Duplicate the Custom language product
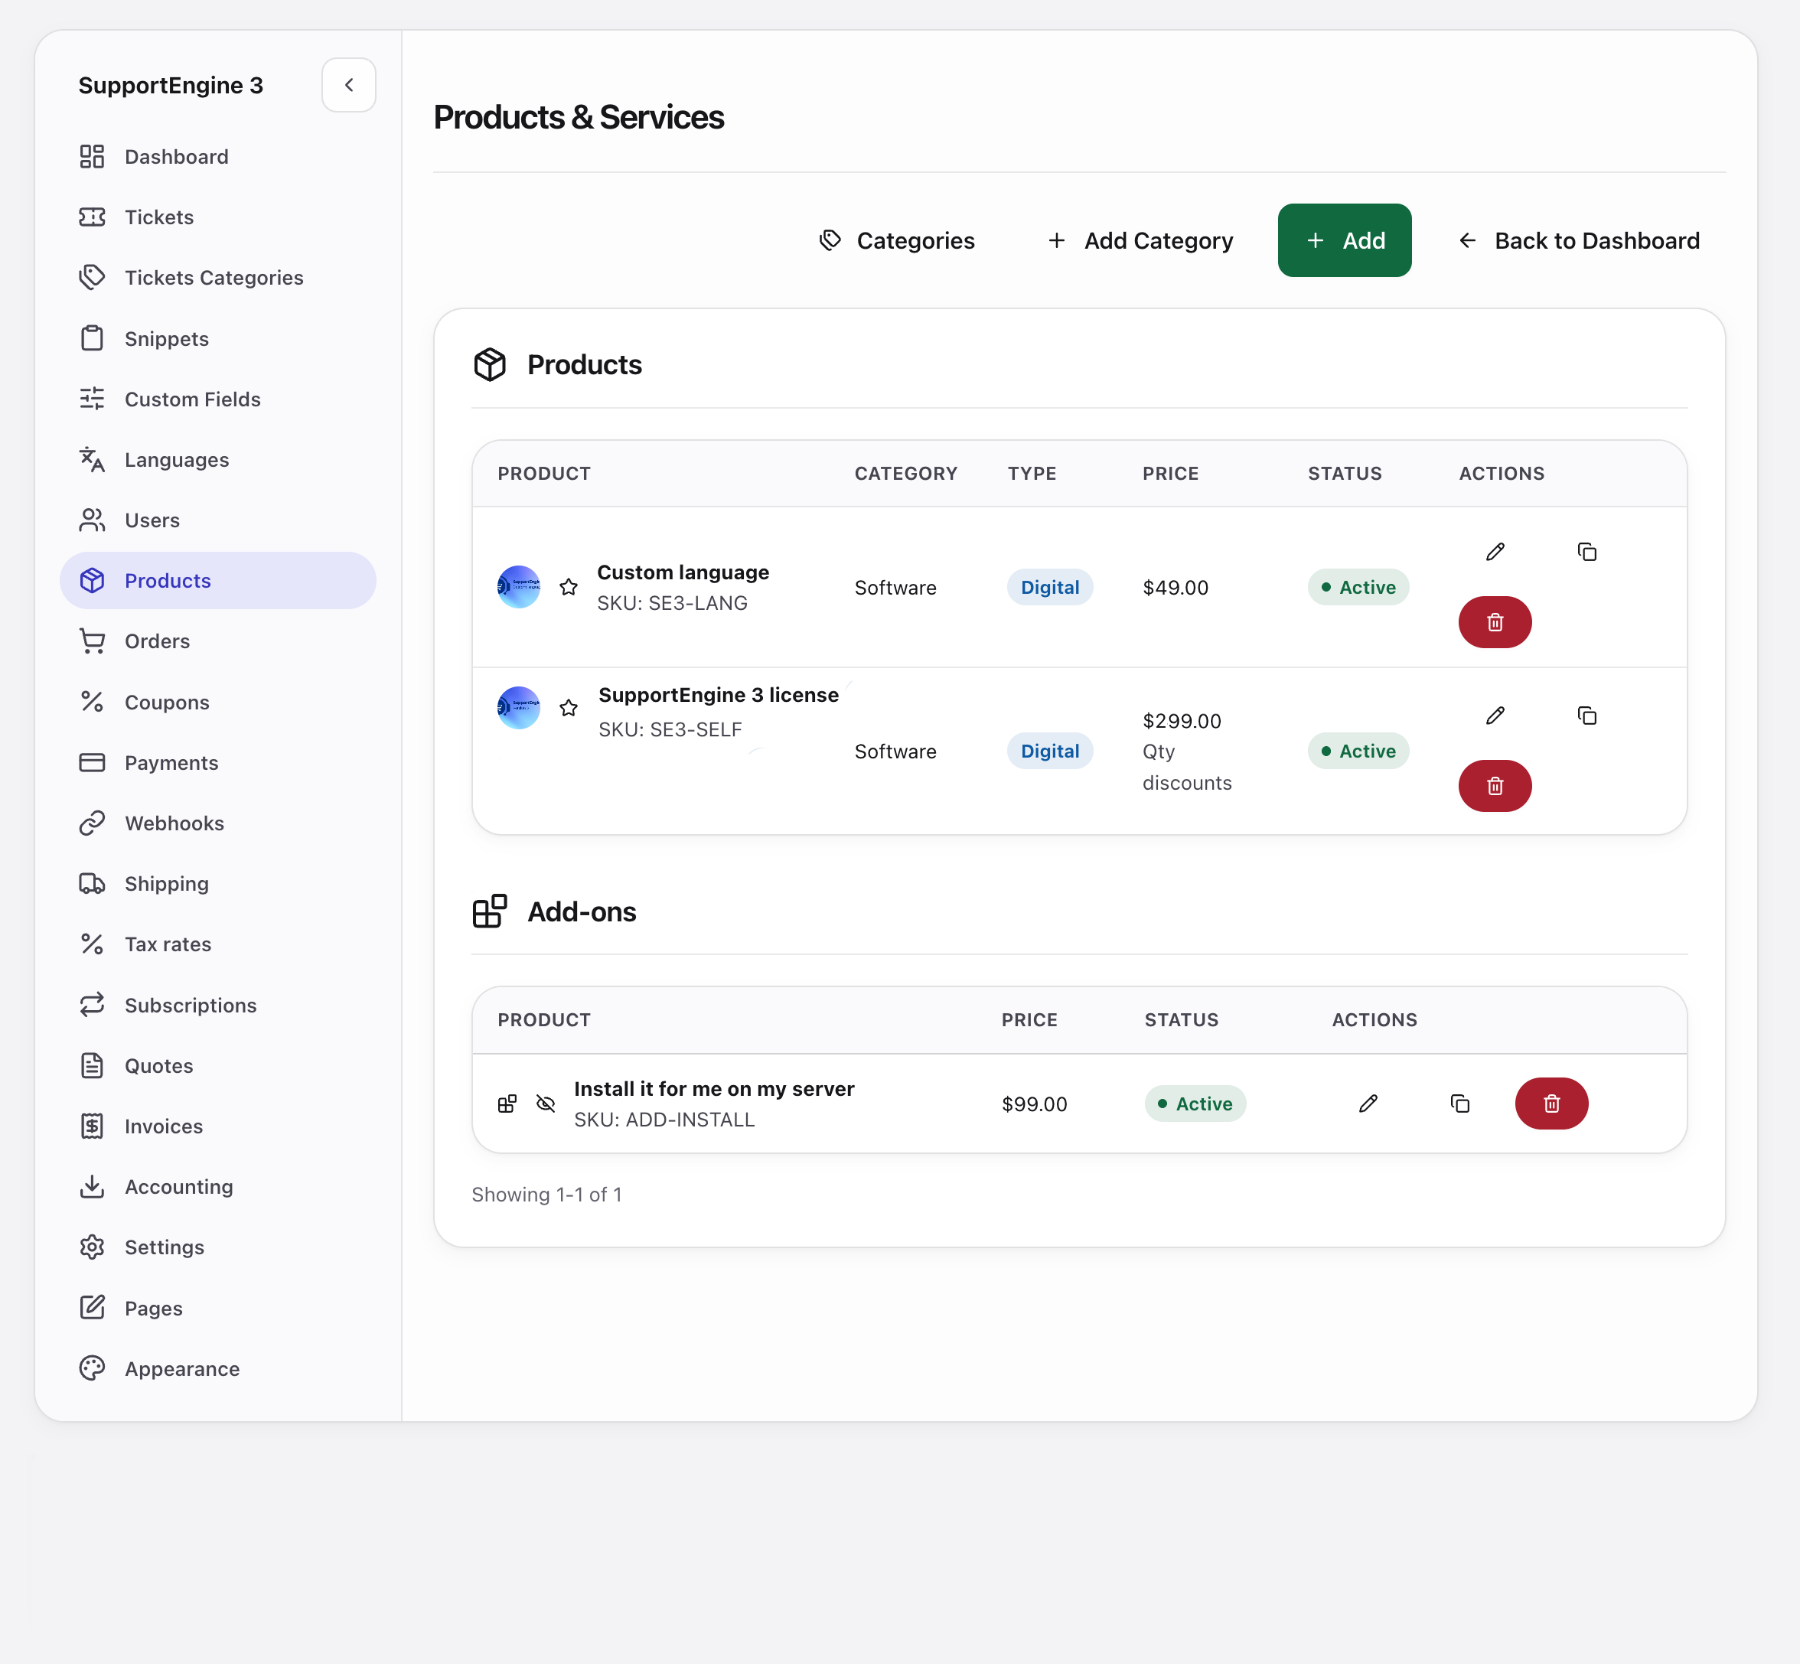This screenshot has width=1800, height=1664. [1587, 552]
